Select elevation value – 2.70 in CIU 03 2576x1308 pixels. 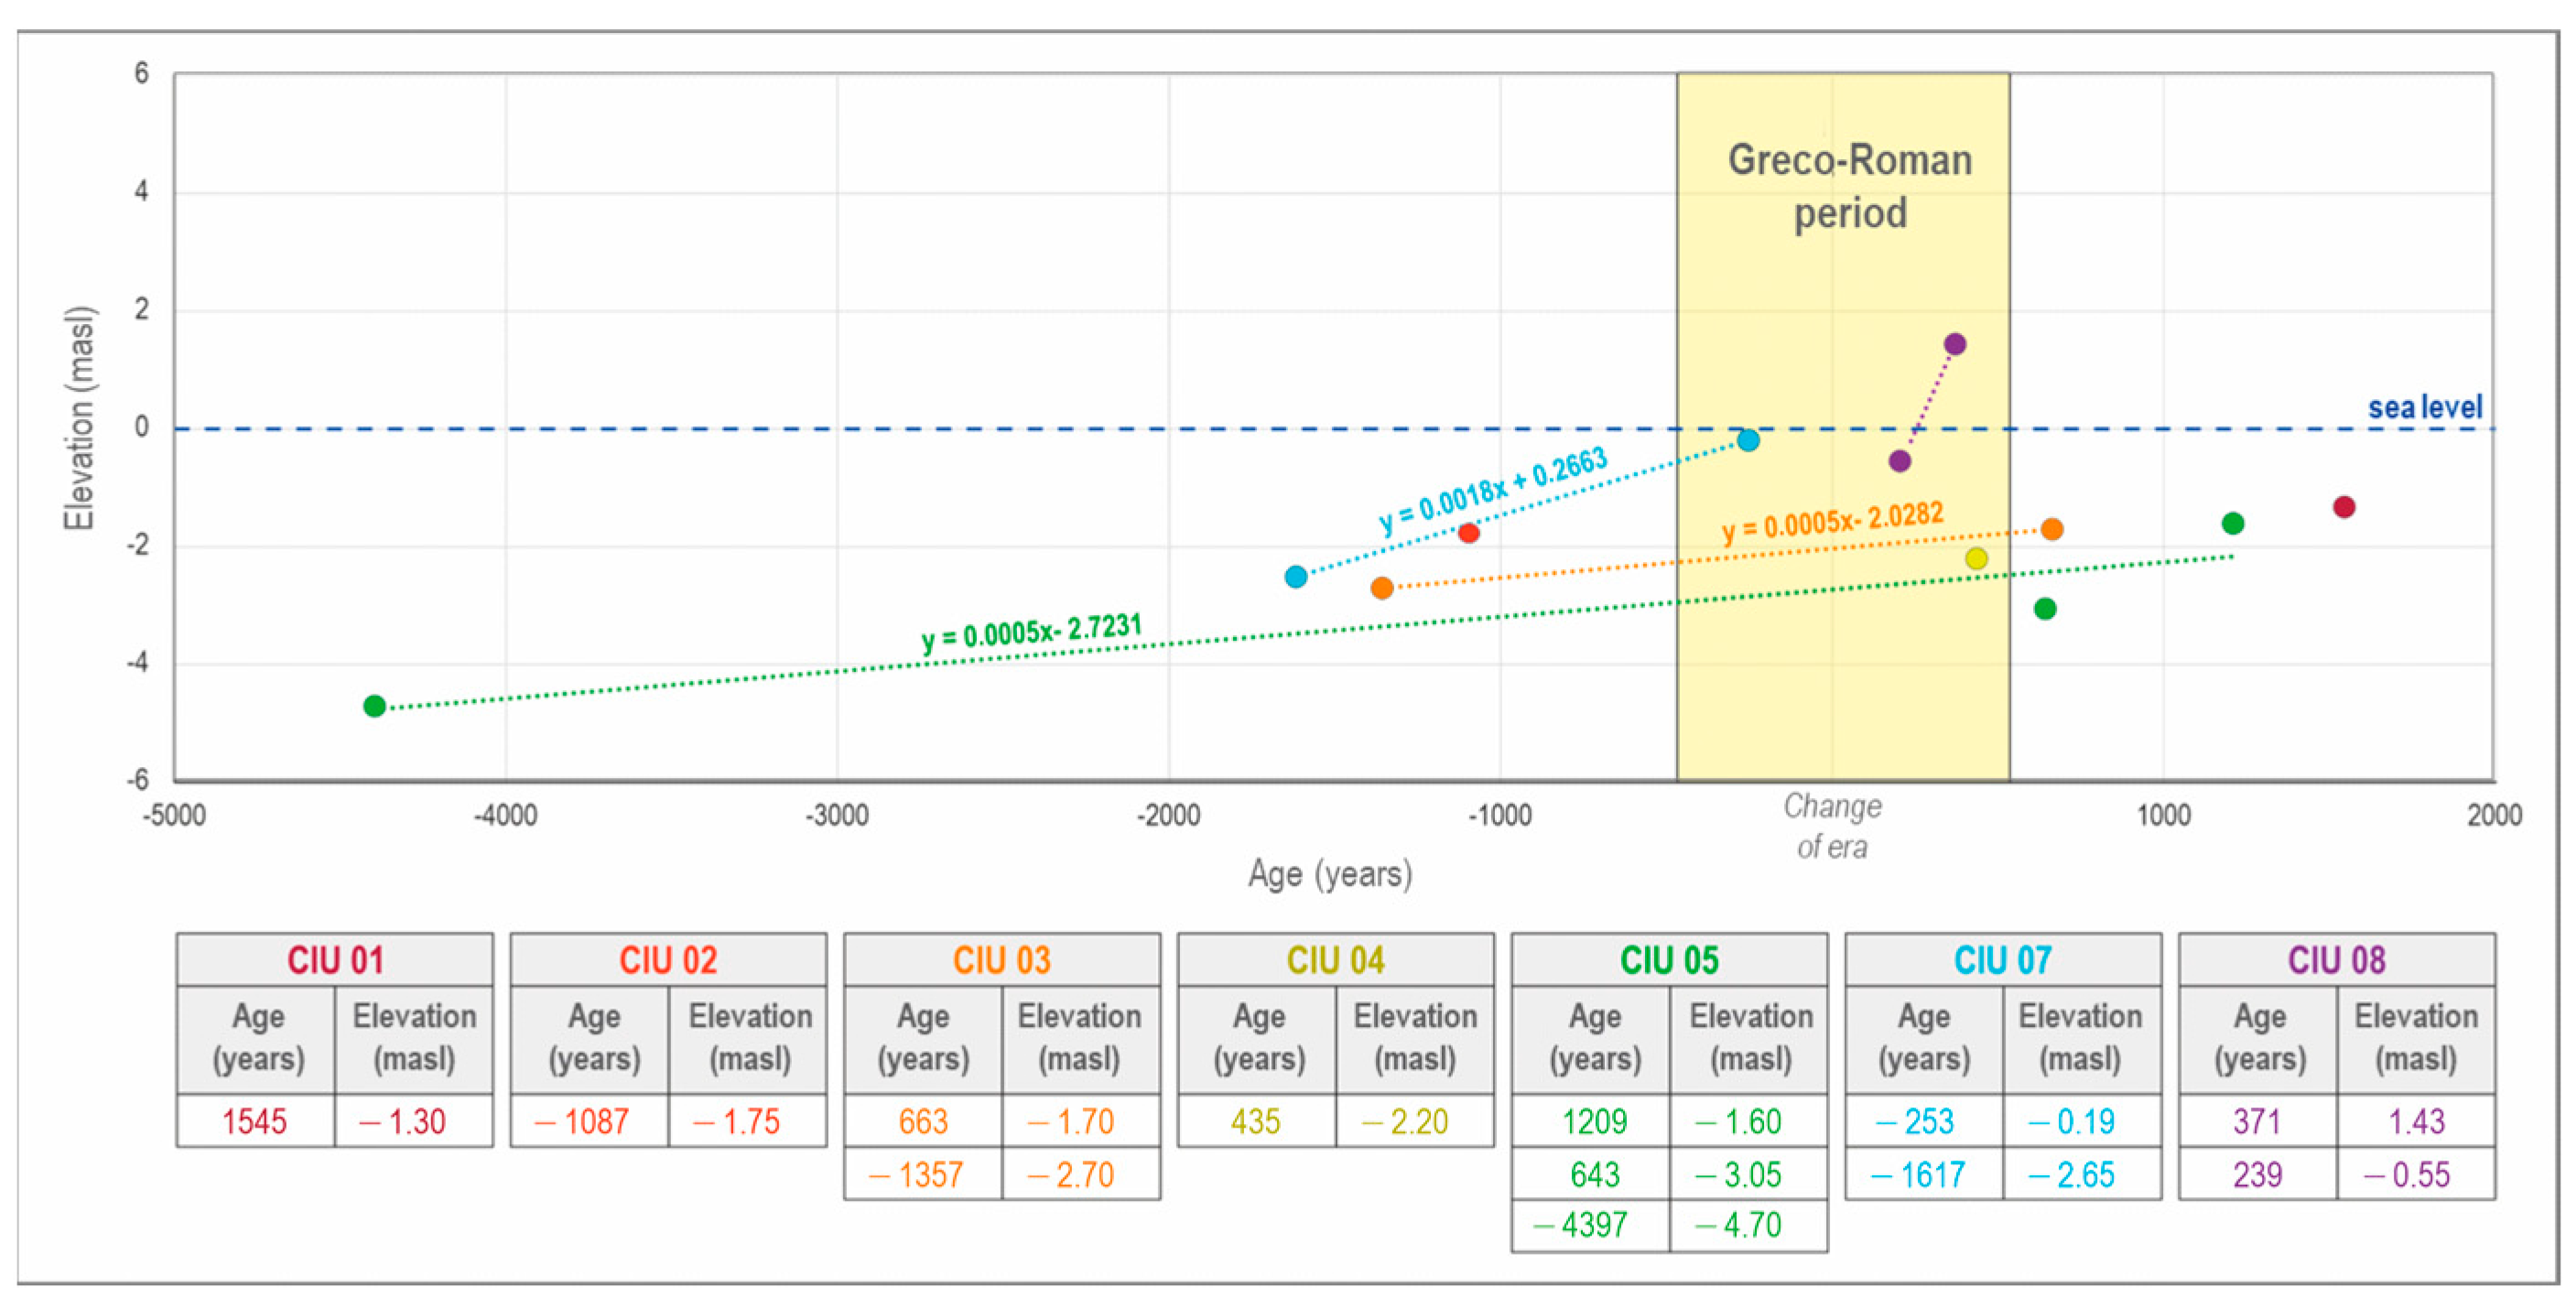(x=1071, y=1174)
